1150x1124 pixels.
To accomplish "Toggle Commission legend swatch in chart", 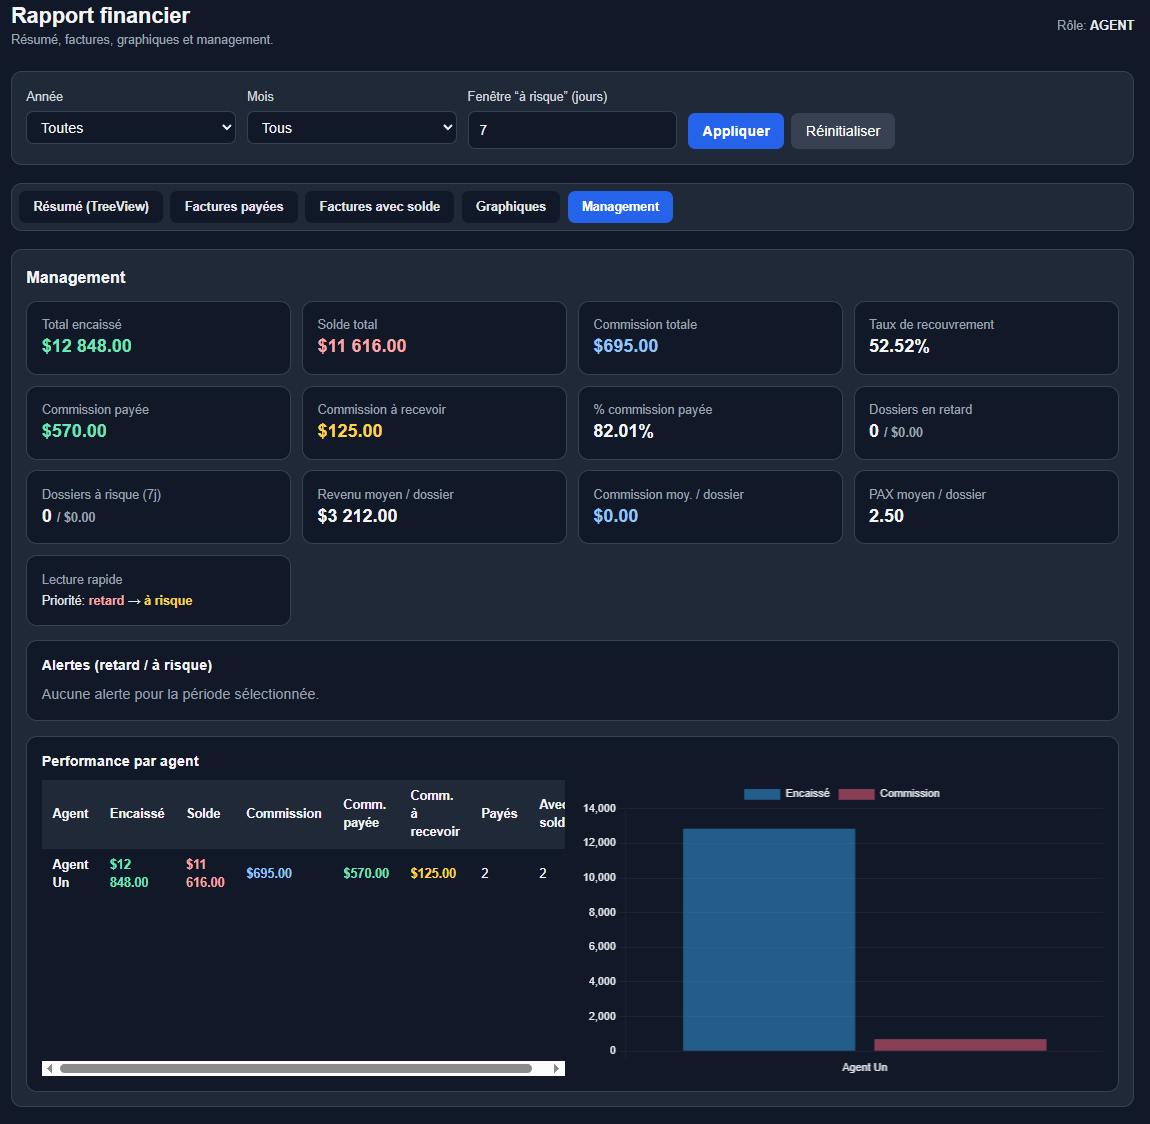I will (x=856, y=794).
